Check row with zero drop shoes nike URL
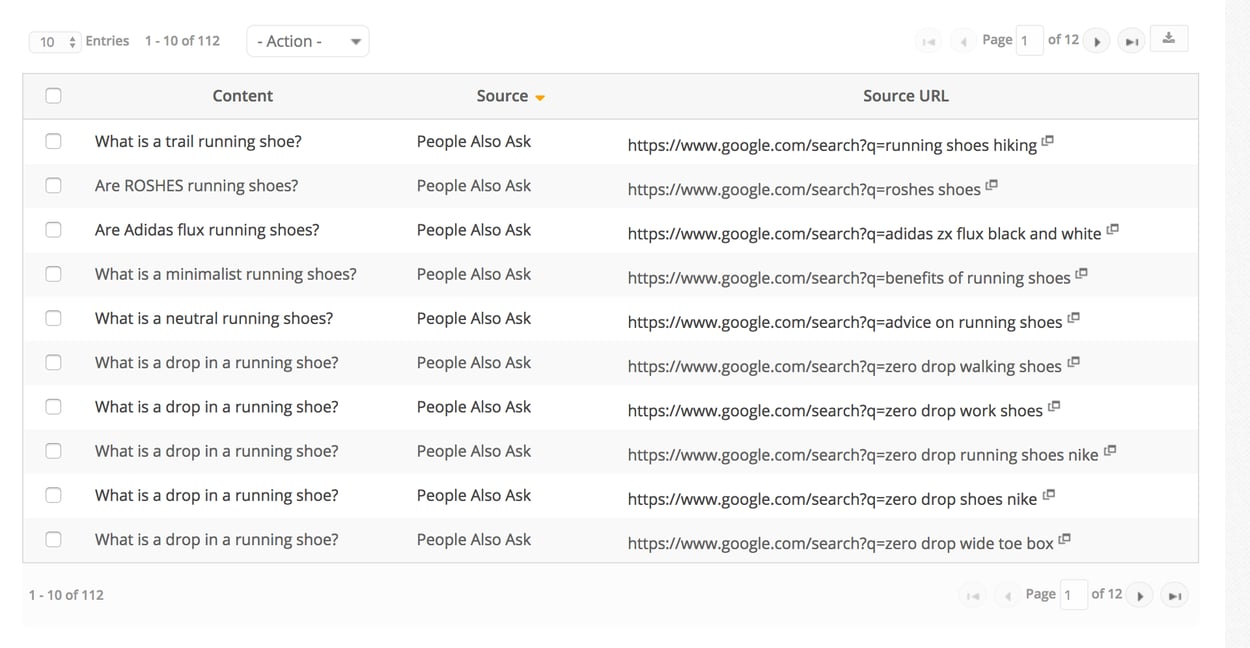1250x648 pixels. coord(53,495)
